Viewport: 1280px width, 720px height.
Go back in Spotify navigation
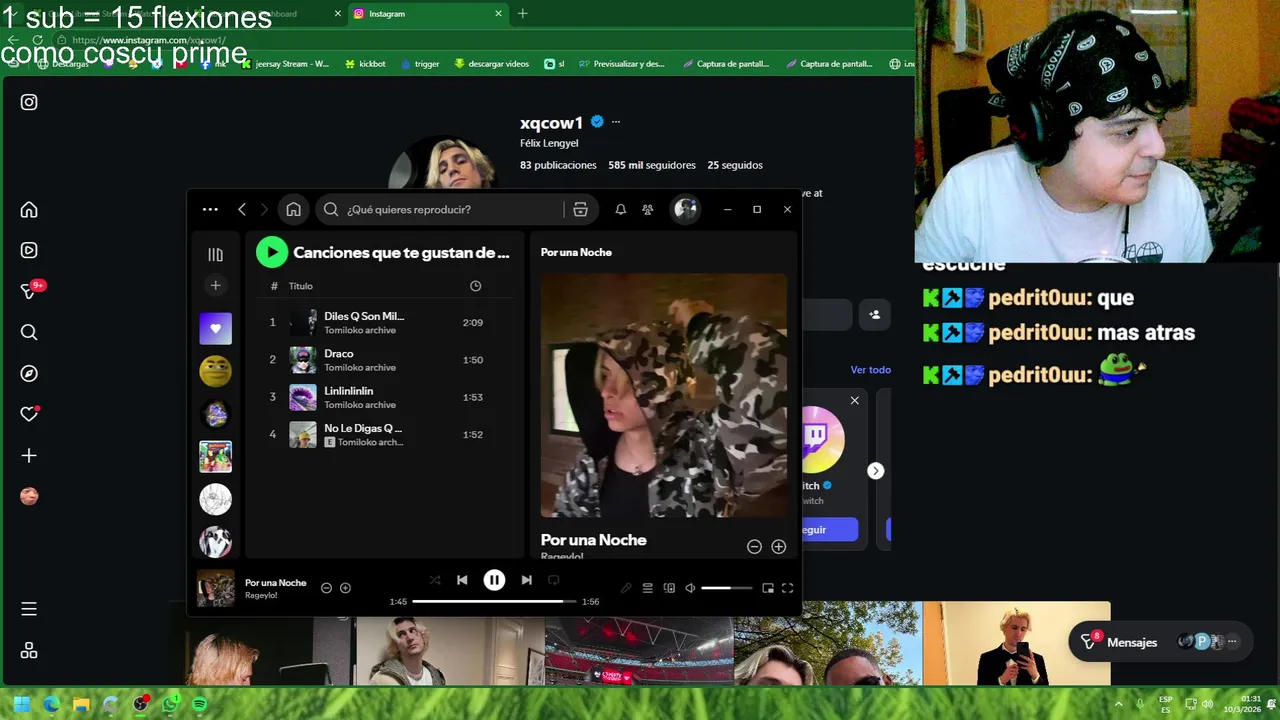[x=242, y=209]
